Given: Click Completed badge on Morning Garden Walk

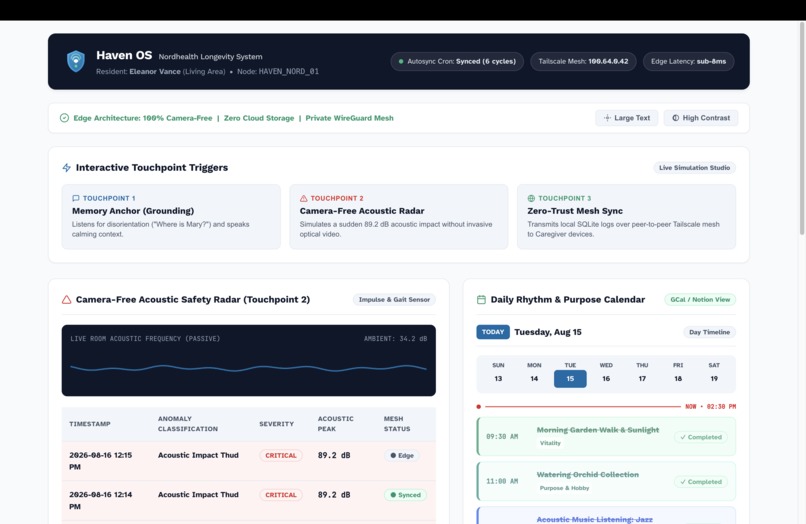Looking at the screenshot, I should pyautogui.click(x=701, y=437).
